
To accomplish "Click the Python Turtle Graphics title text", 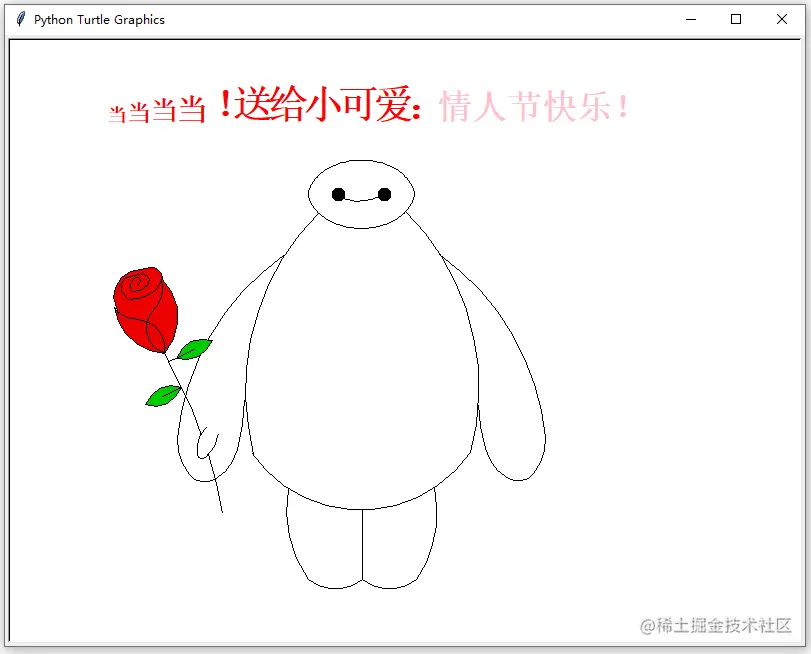I will 99,20.
